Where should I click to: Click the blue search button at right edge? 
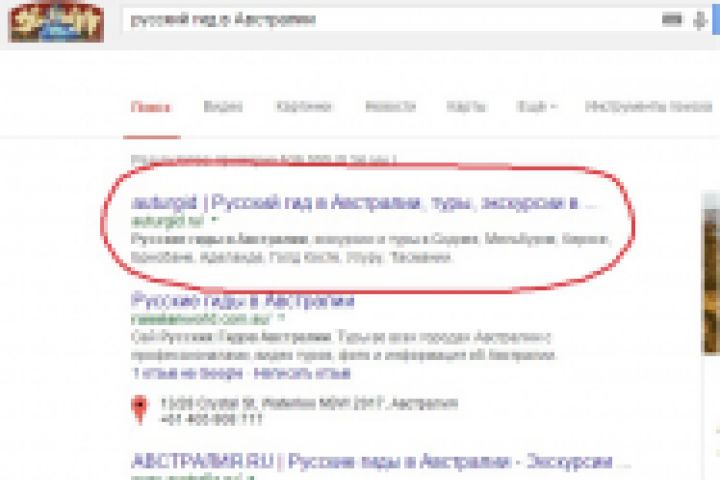(716, 19)
